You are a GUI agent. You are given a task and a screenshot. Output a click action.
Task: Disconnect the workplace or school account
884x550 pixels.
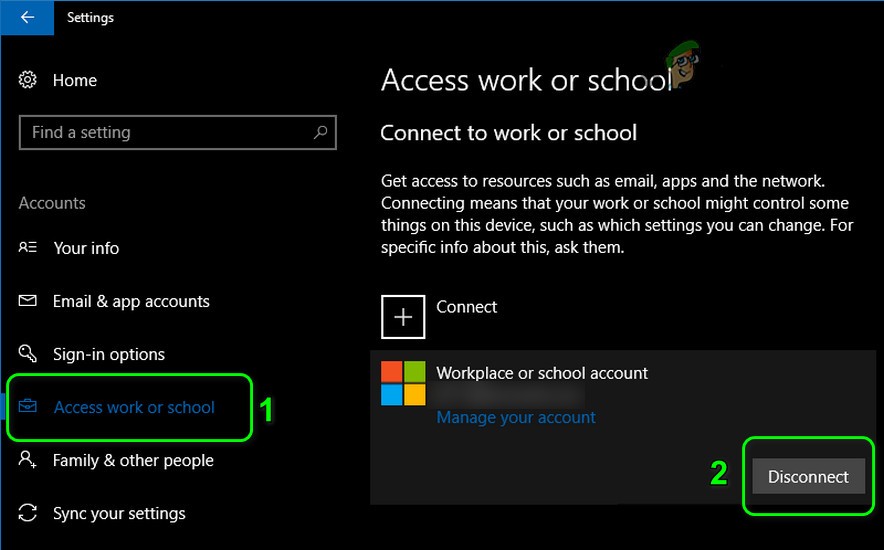(808, 477)
